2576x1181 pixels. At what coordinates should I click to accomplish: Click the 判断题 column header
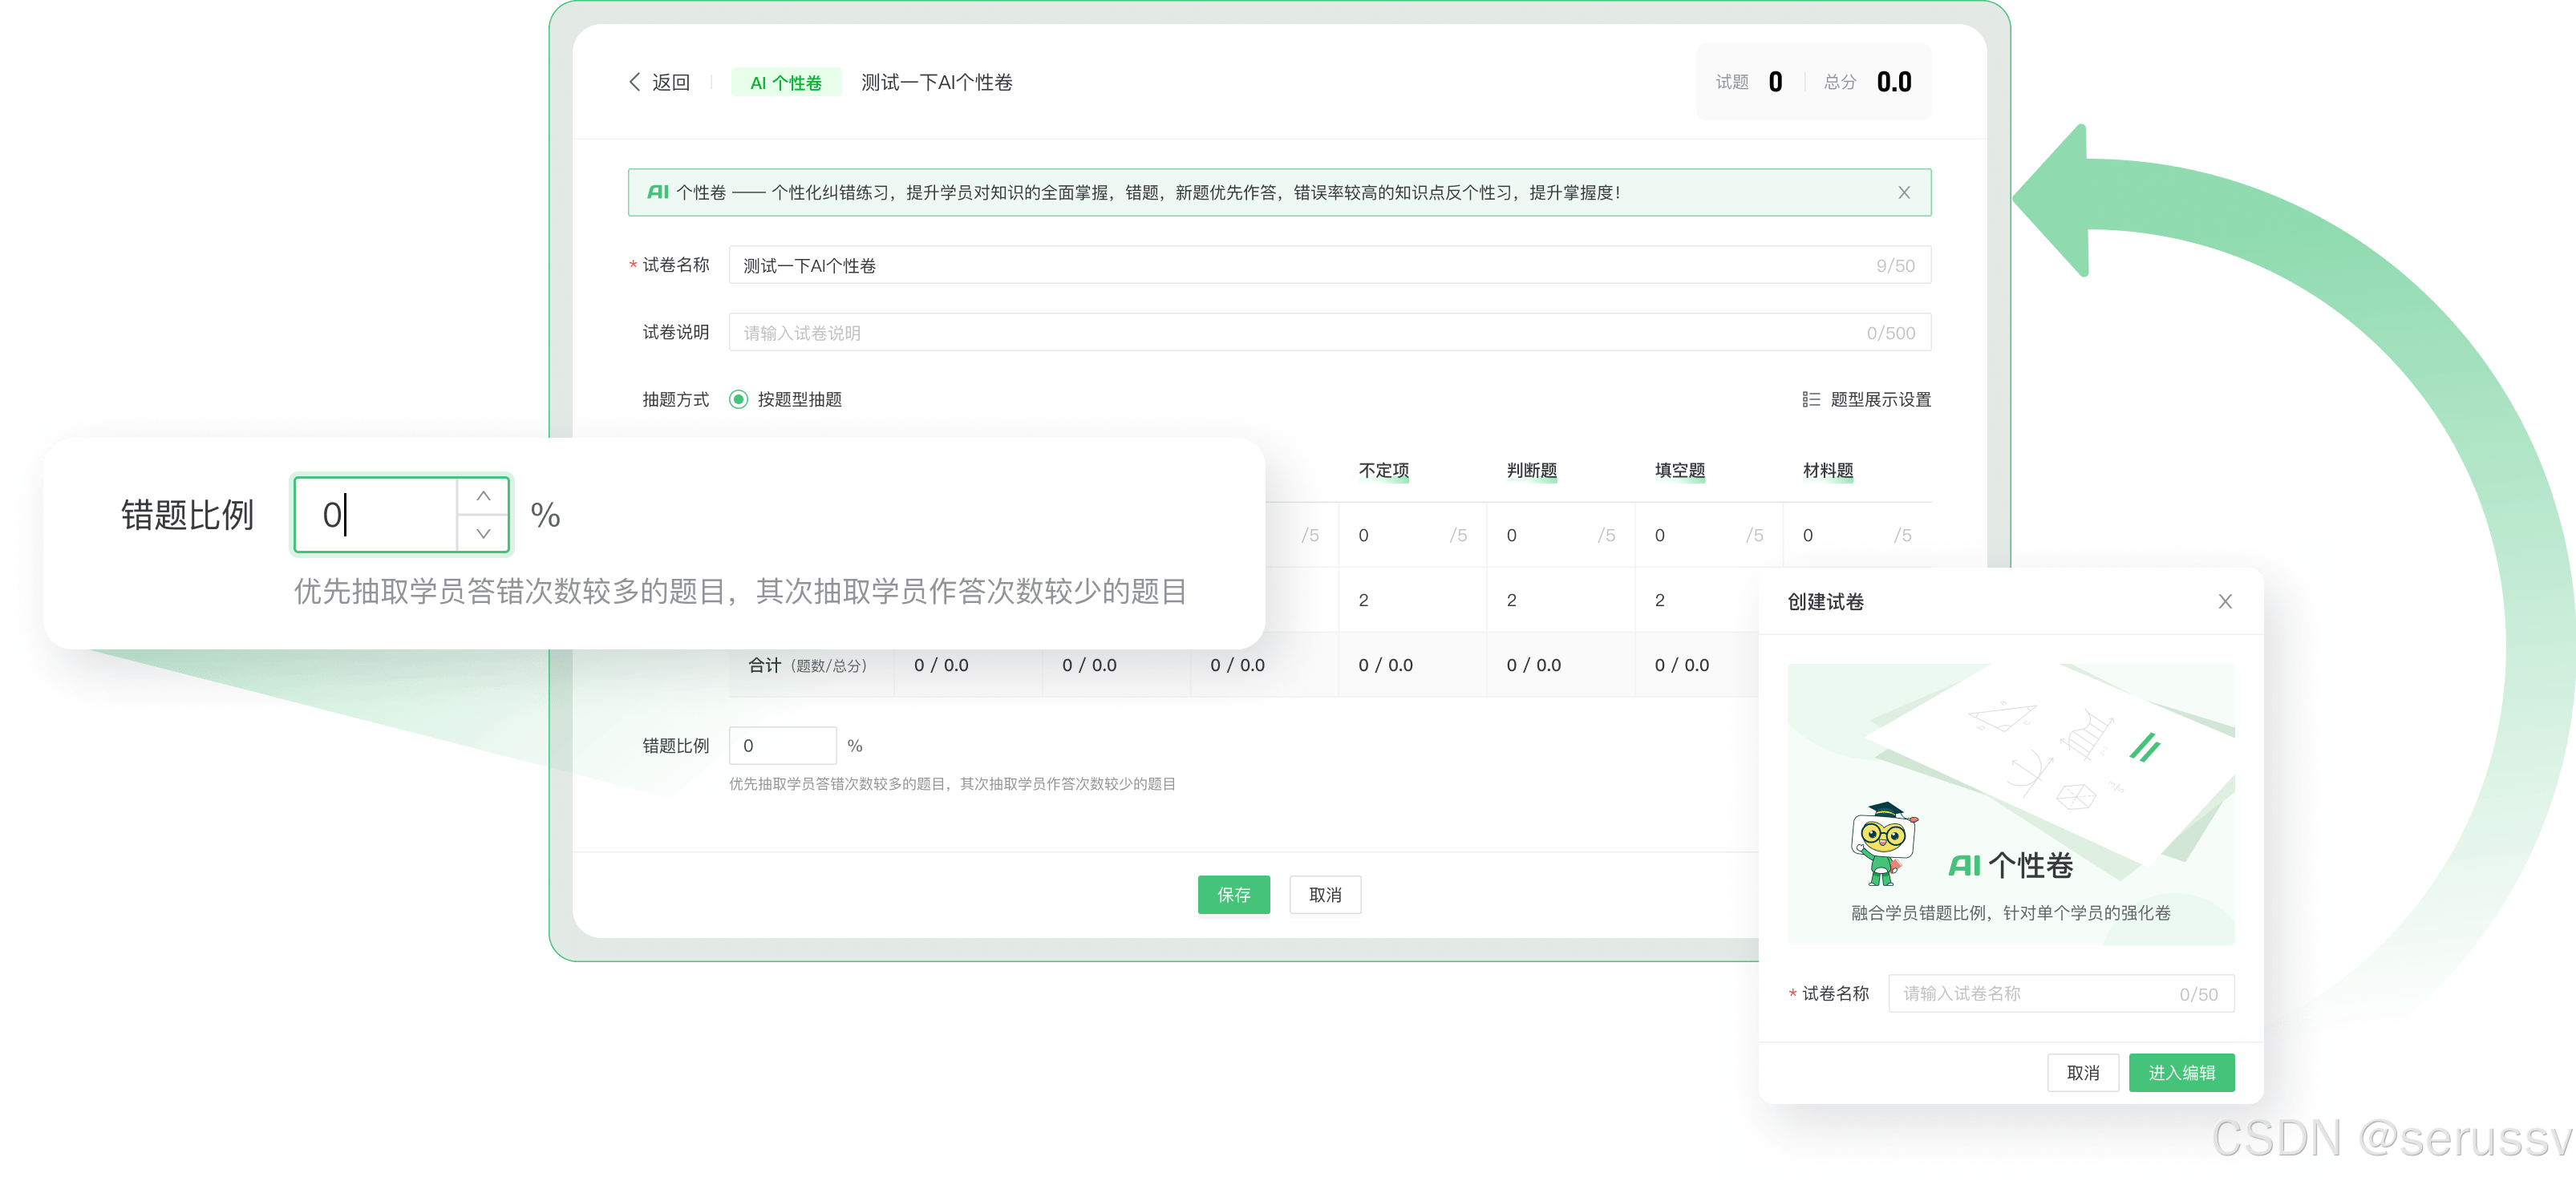(1531, 470)
